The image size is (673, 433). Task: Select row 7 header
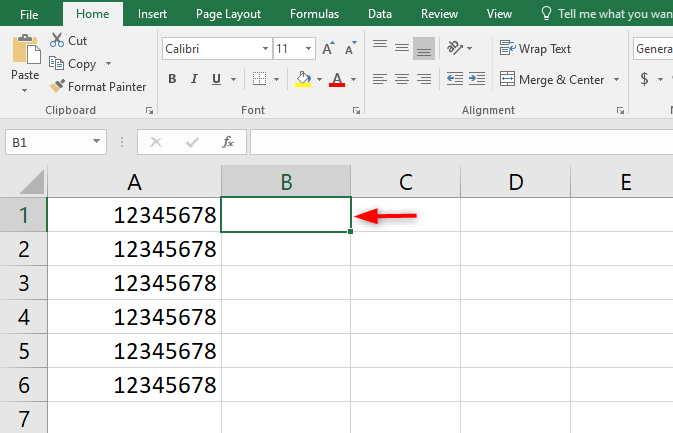point(24,418)
